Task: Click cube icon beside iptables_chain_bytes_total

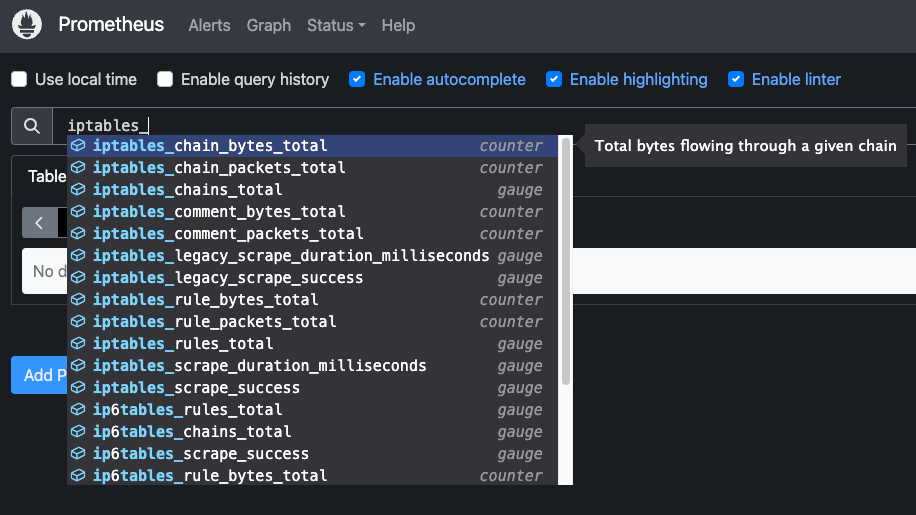Action: pos(78,145)
